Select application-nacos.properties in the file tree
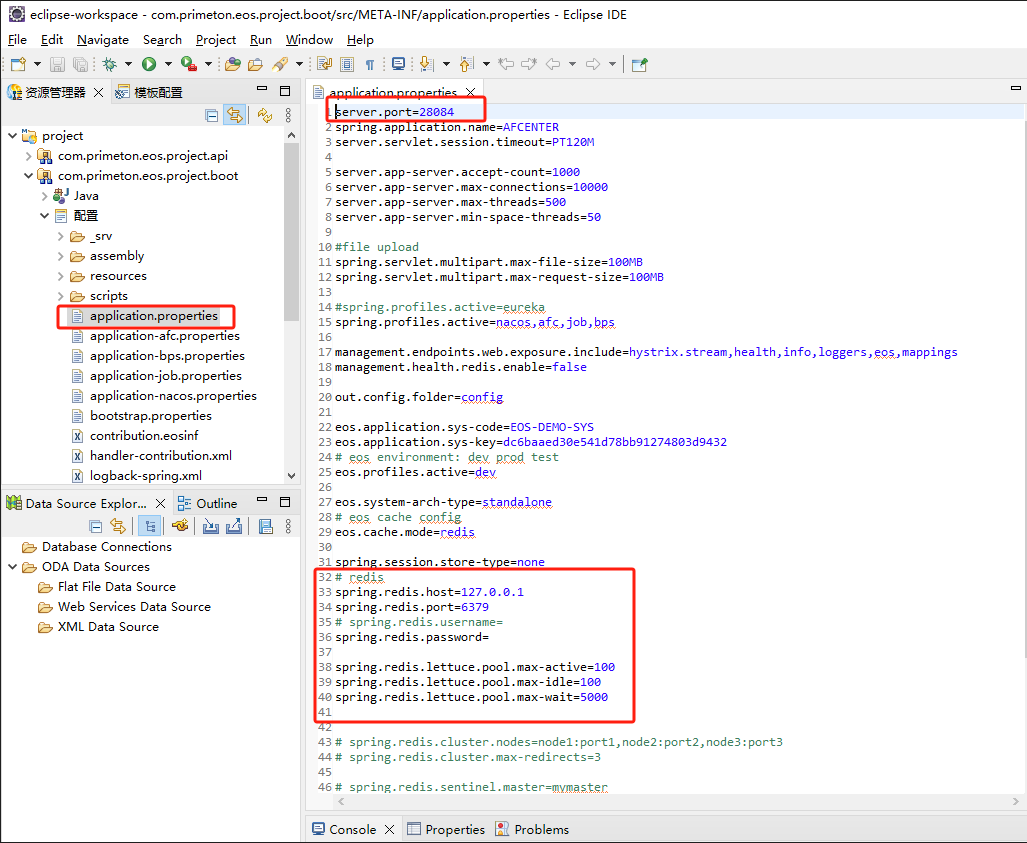The height and width of the screenshot is (843, 1027). [173, 396]
